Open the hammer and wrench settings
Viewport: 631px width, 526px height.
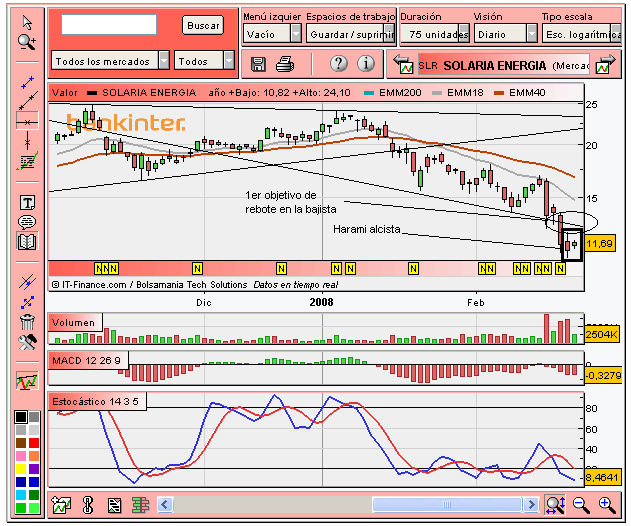[x=27, y=342]
